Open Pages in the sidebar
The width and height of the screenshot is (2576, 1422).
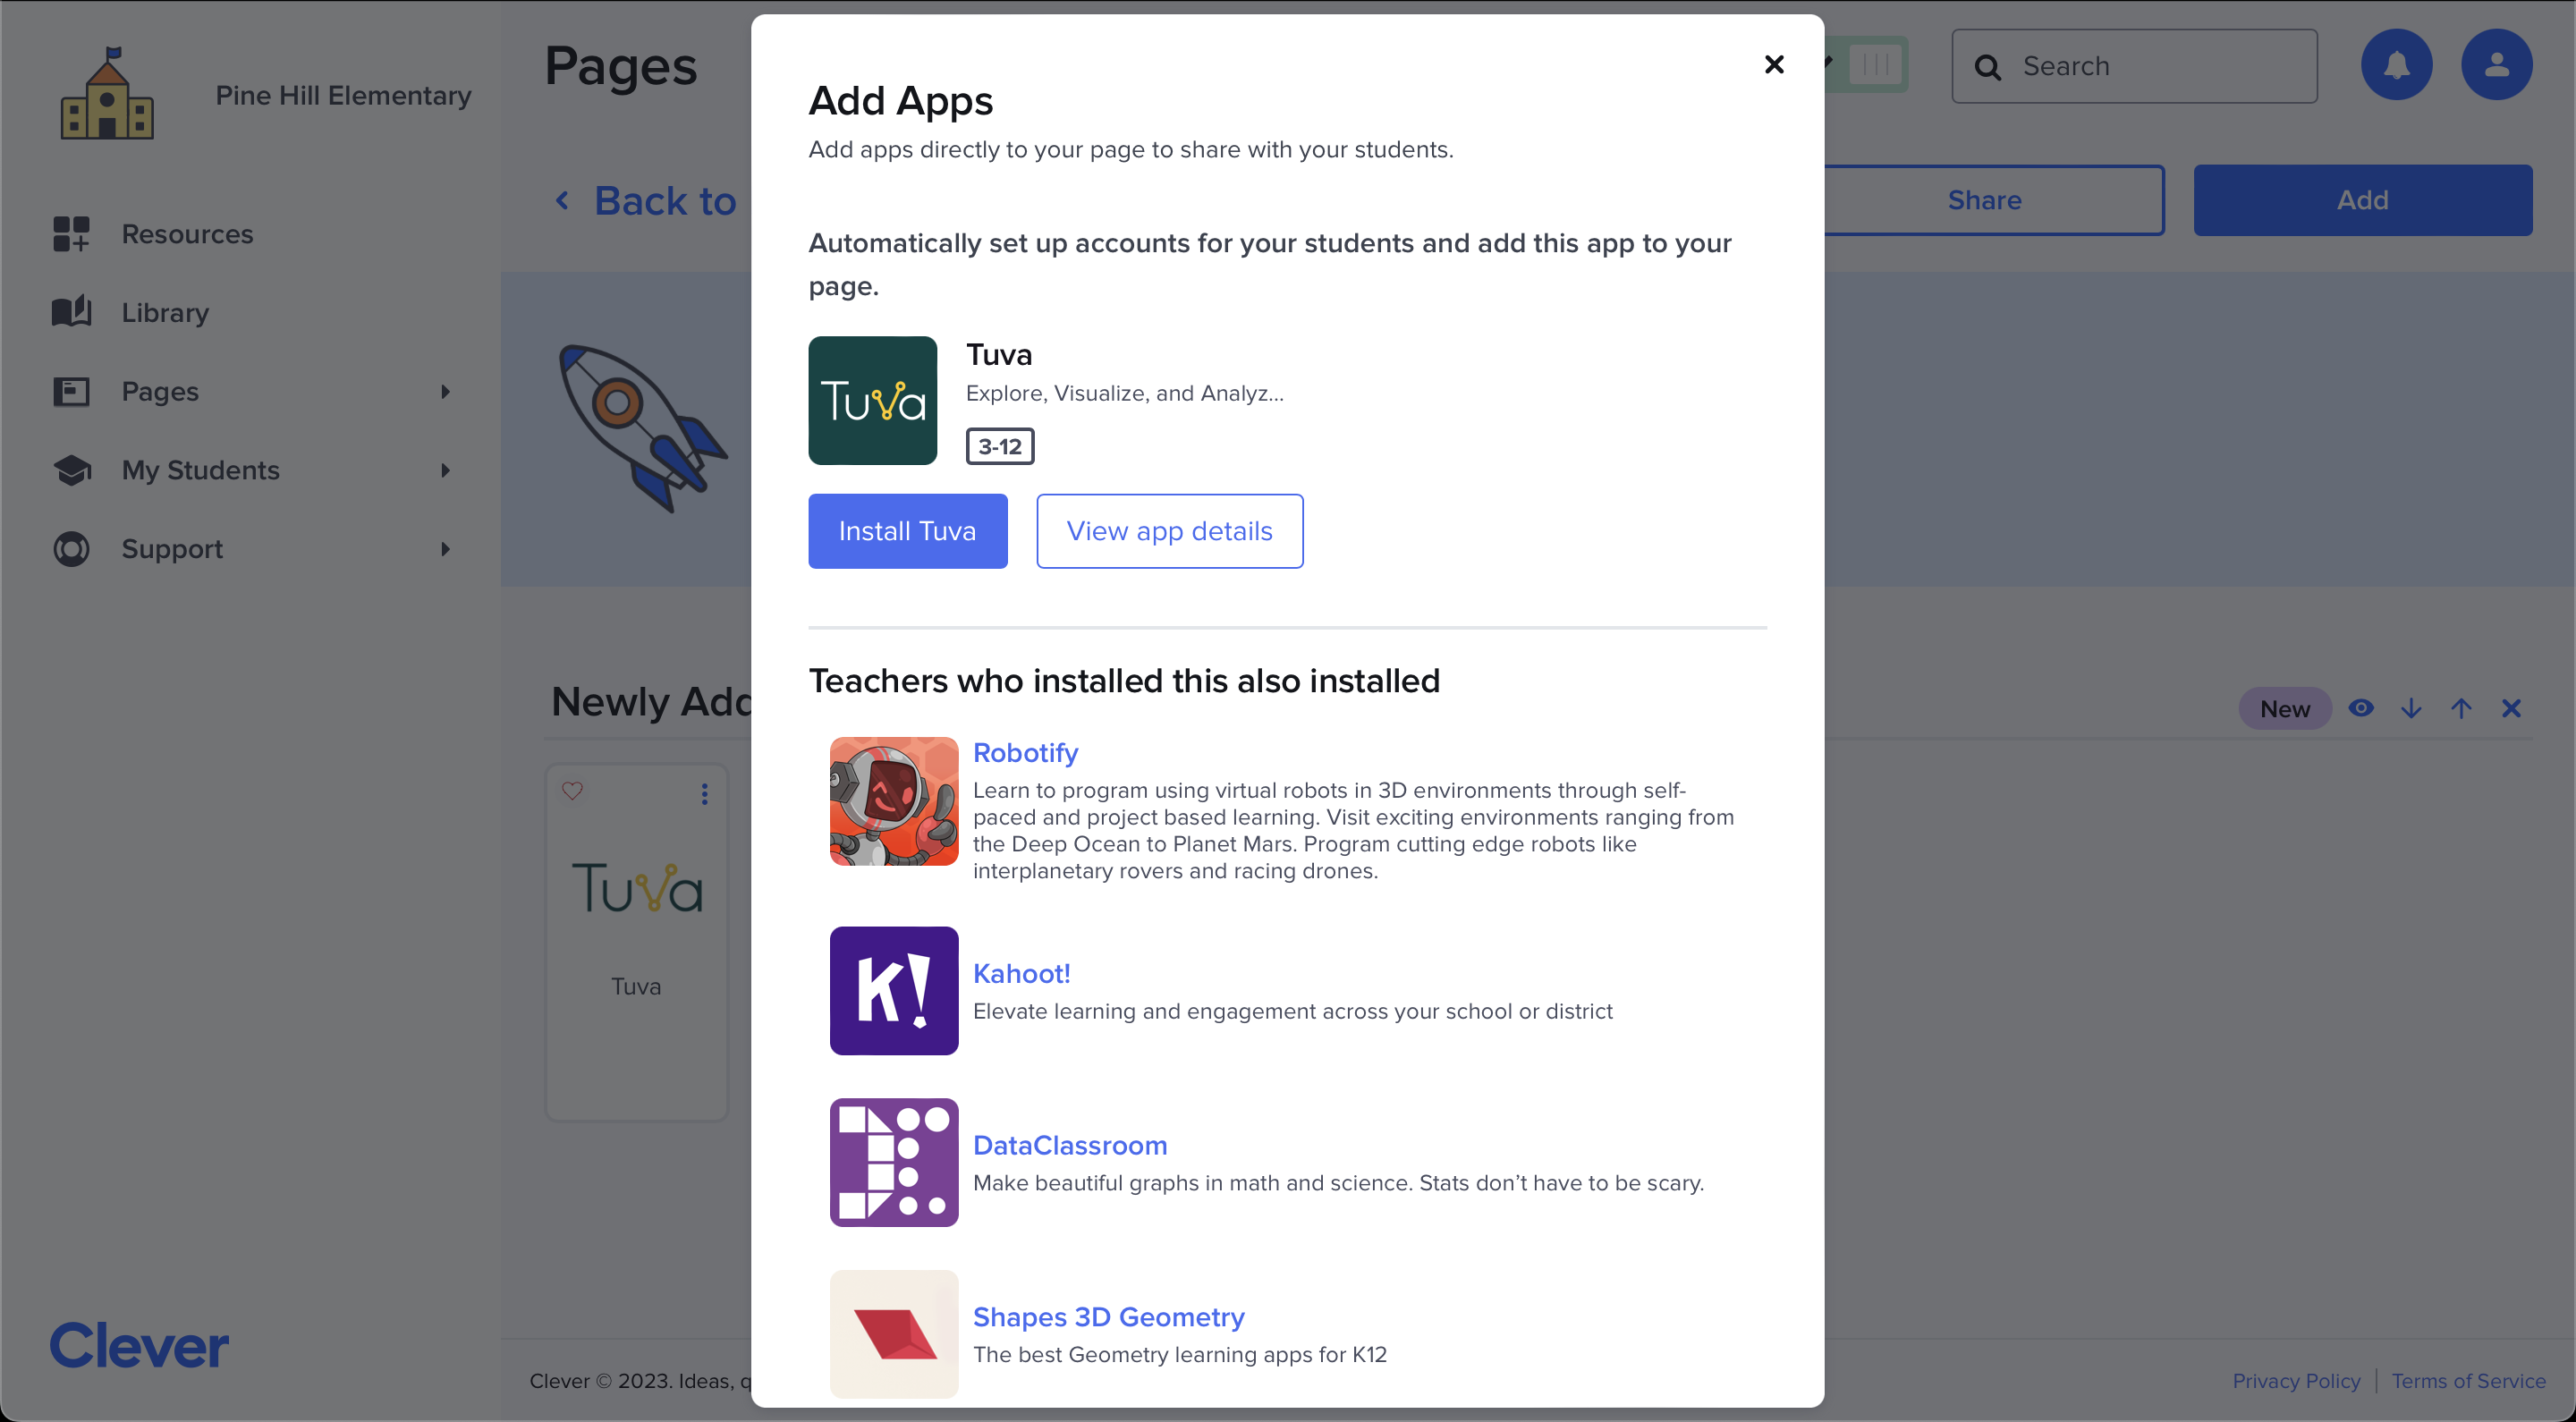point(160,391)
